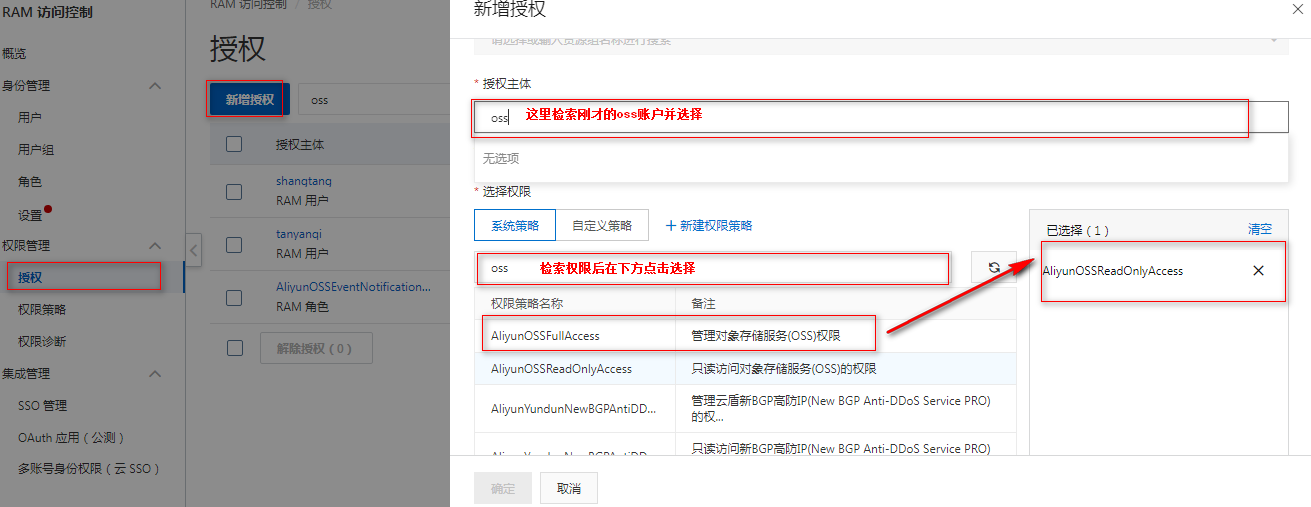Image resolution: width=1311 pixels, height=507 pixels.
Task: Switch to 系统策略 tab
Action: point(515,226)
